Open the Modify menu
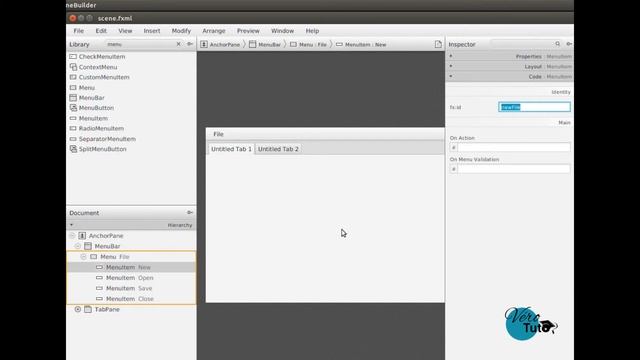 pos(181,31)
